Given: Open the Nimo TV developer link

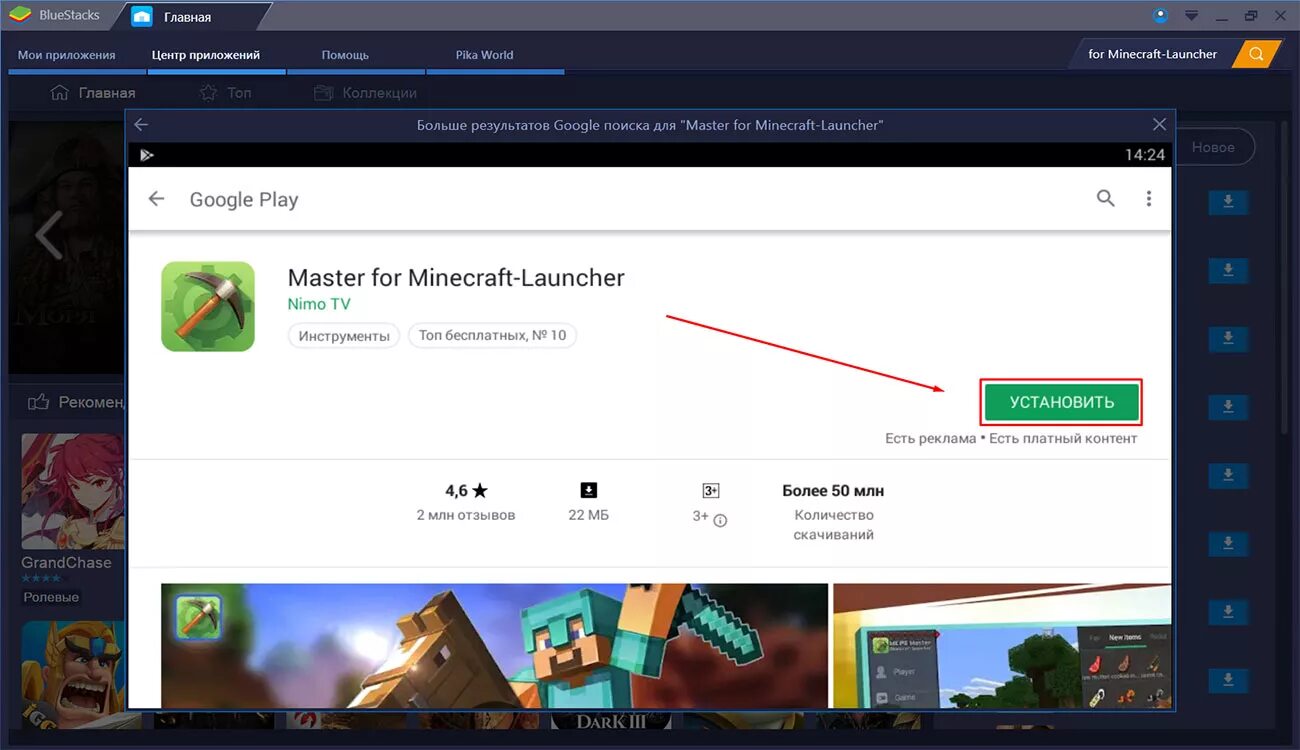Looking at the screenshot, I should tap(319, 304).
